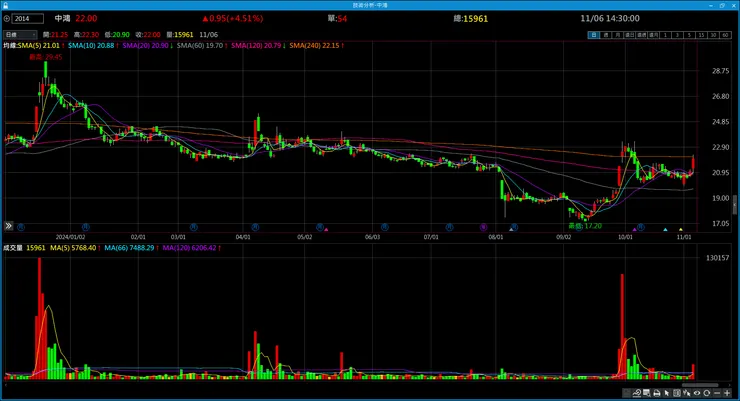The height and width of the screenshot is (401, 740).
Task: Expand the double-chevron panel at chart bottom-left
Action: tap(8, 226)
